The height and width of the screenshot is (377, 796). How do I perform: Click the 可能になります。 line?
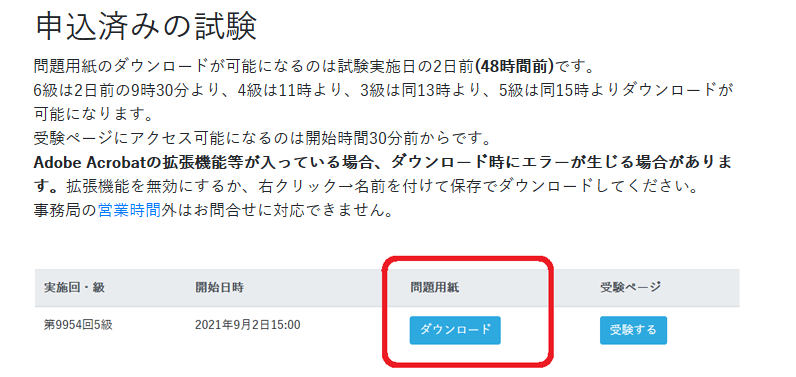[x=93, y=114]
